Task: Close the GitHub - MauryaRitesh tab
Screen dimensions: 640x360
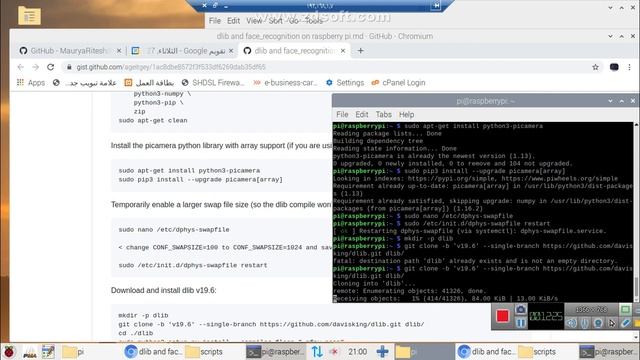Action: tap(119, 51)
